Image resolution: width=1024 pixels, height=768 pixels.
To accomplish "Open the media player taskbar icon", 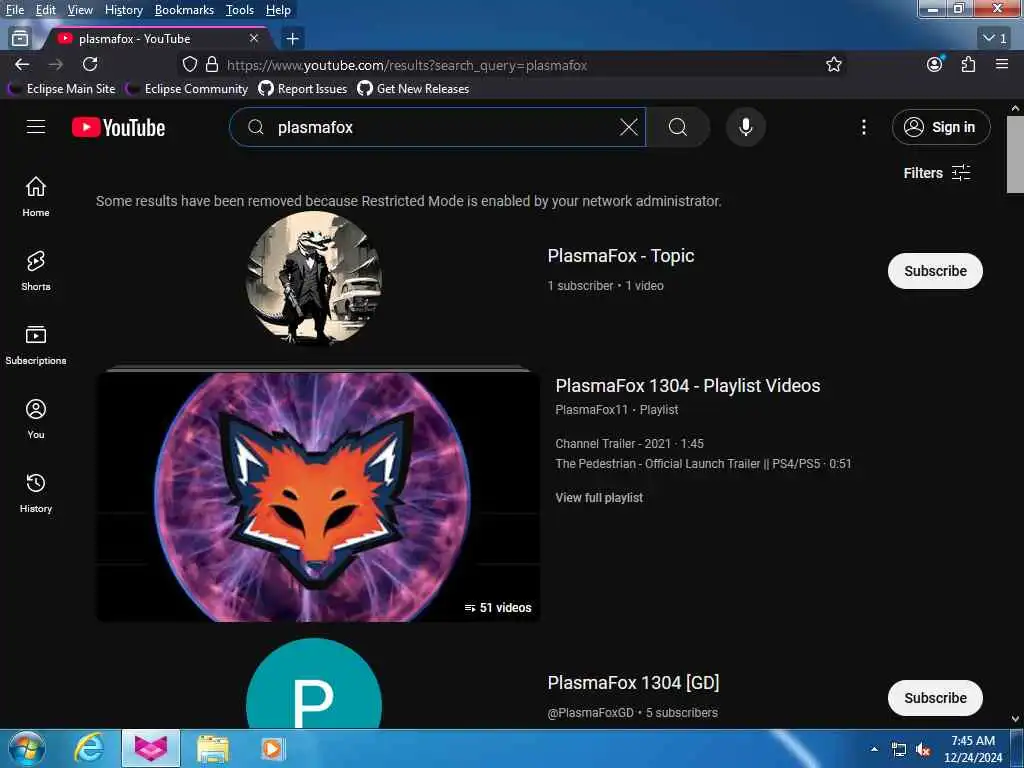I will coord(272,748).
